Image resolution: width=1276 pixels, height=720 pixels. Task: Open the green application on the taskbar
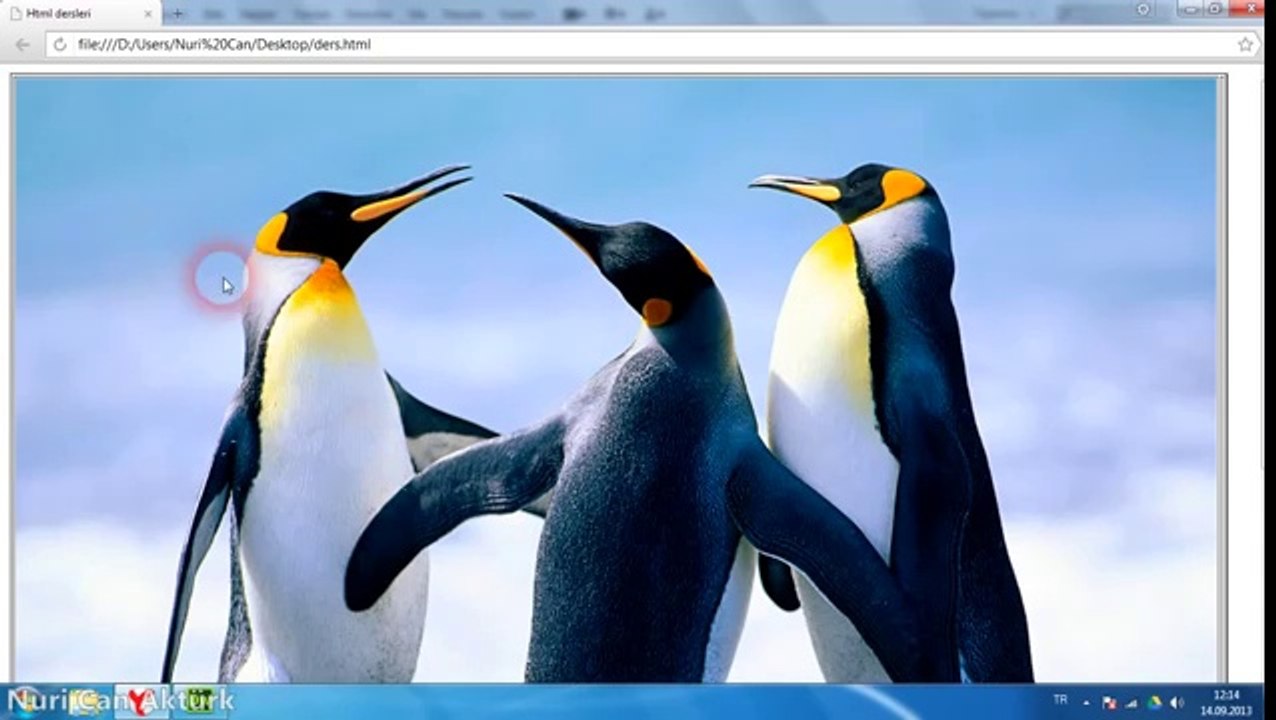click(200, 701)
